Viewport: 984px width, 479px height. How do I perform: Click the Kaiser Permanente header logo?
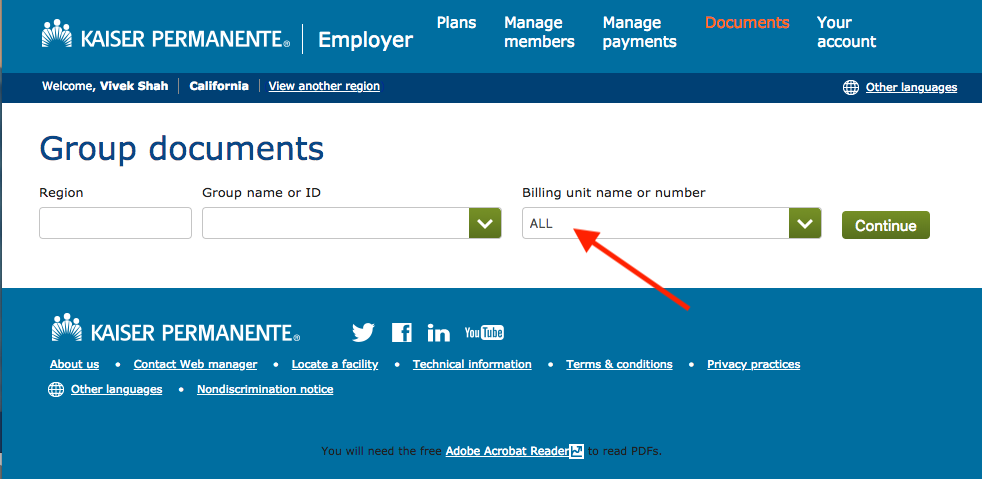(x=166, y=35)
